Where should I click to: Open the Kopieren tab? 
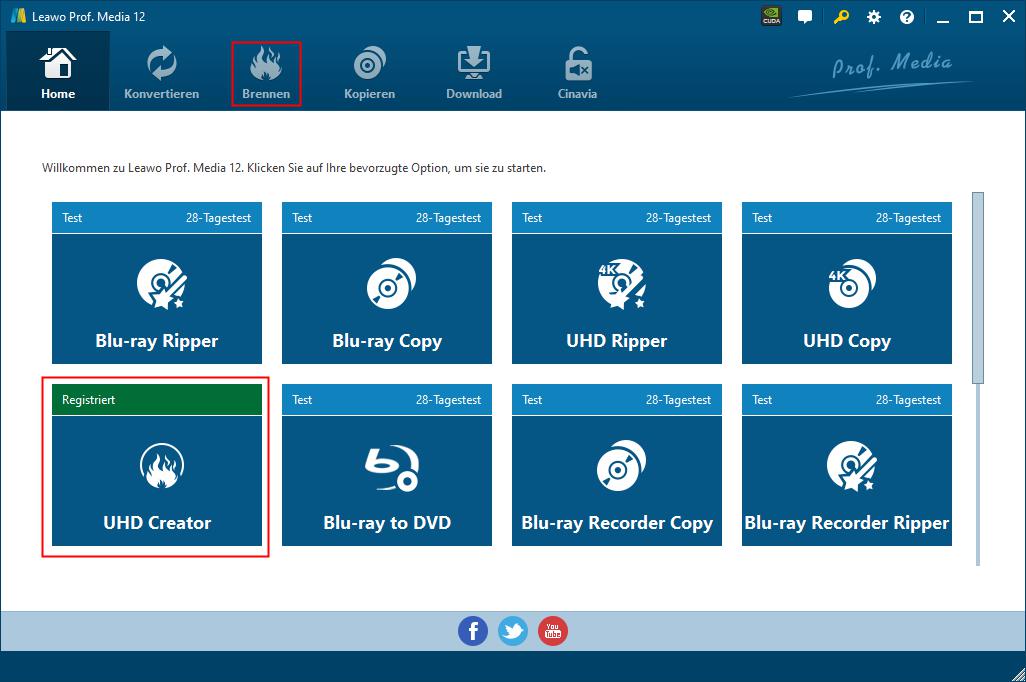click(x=369, y=74)
